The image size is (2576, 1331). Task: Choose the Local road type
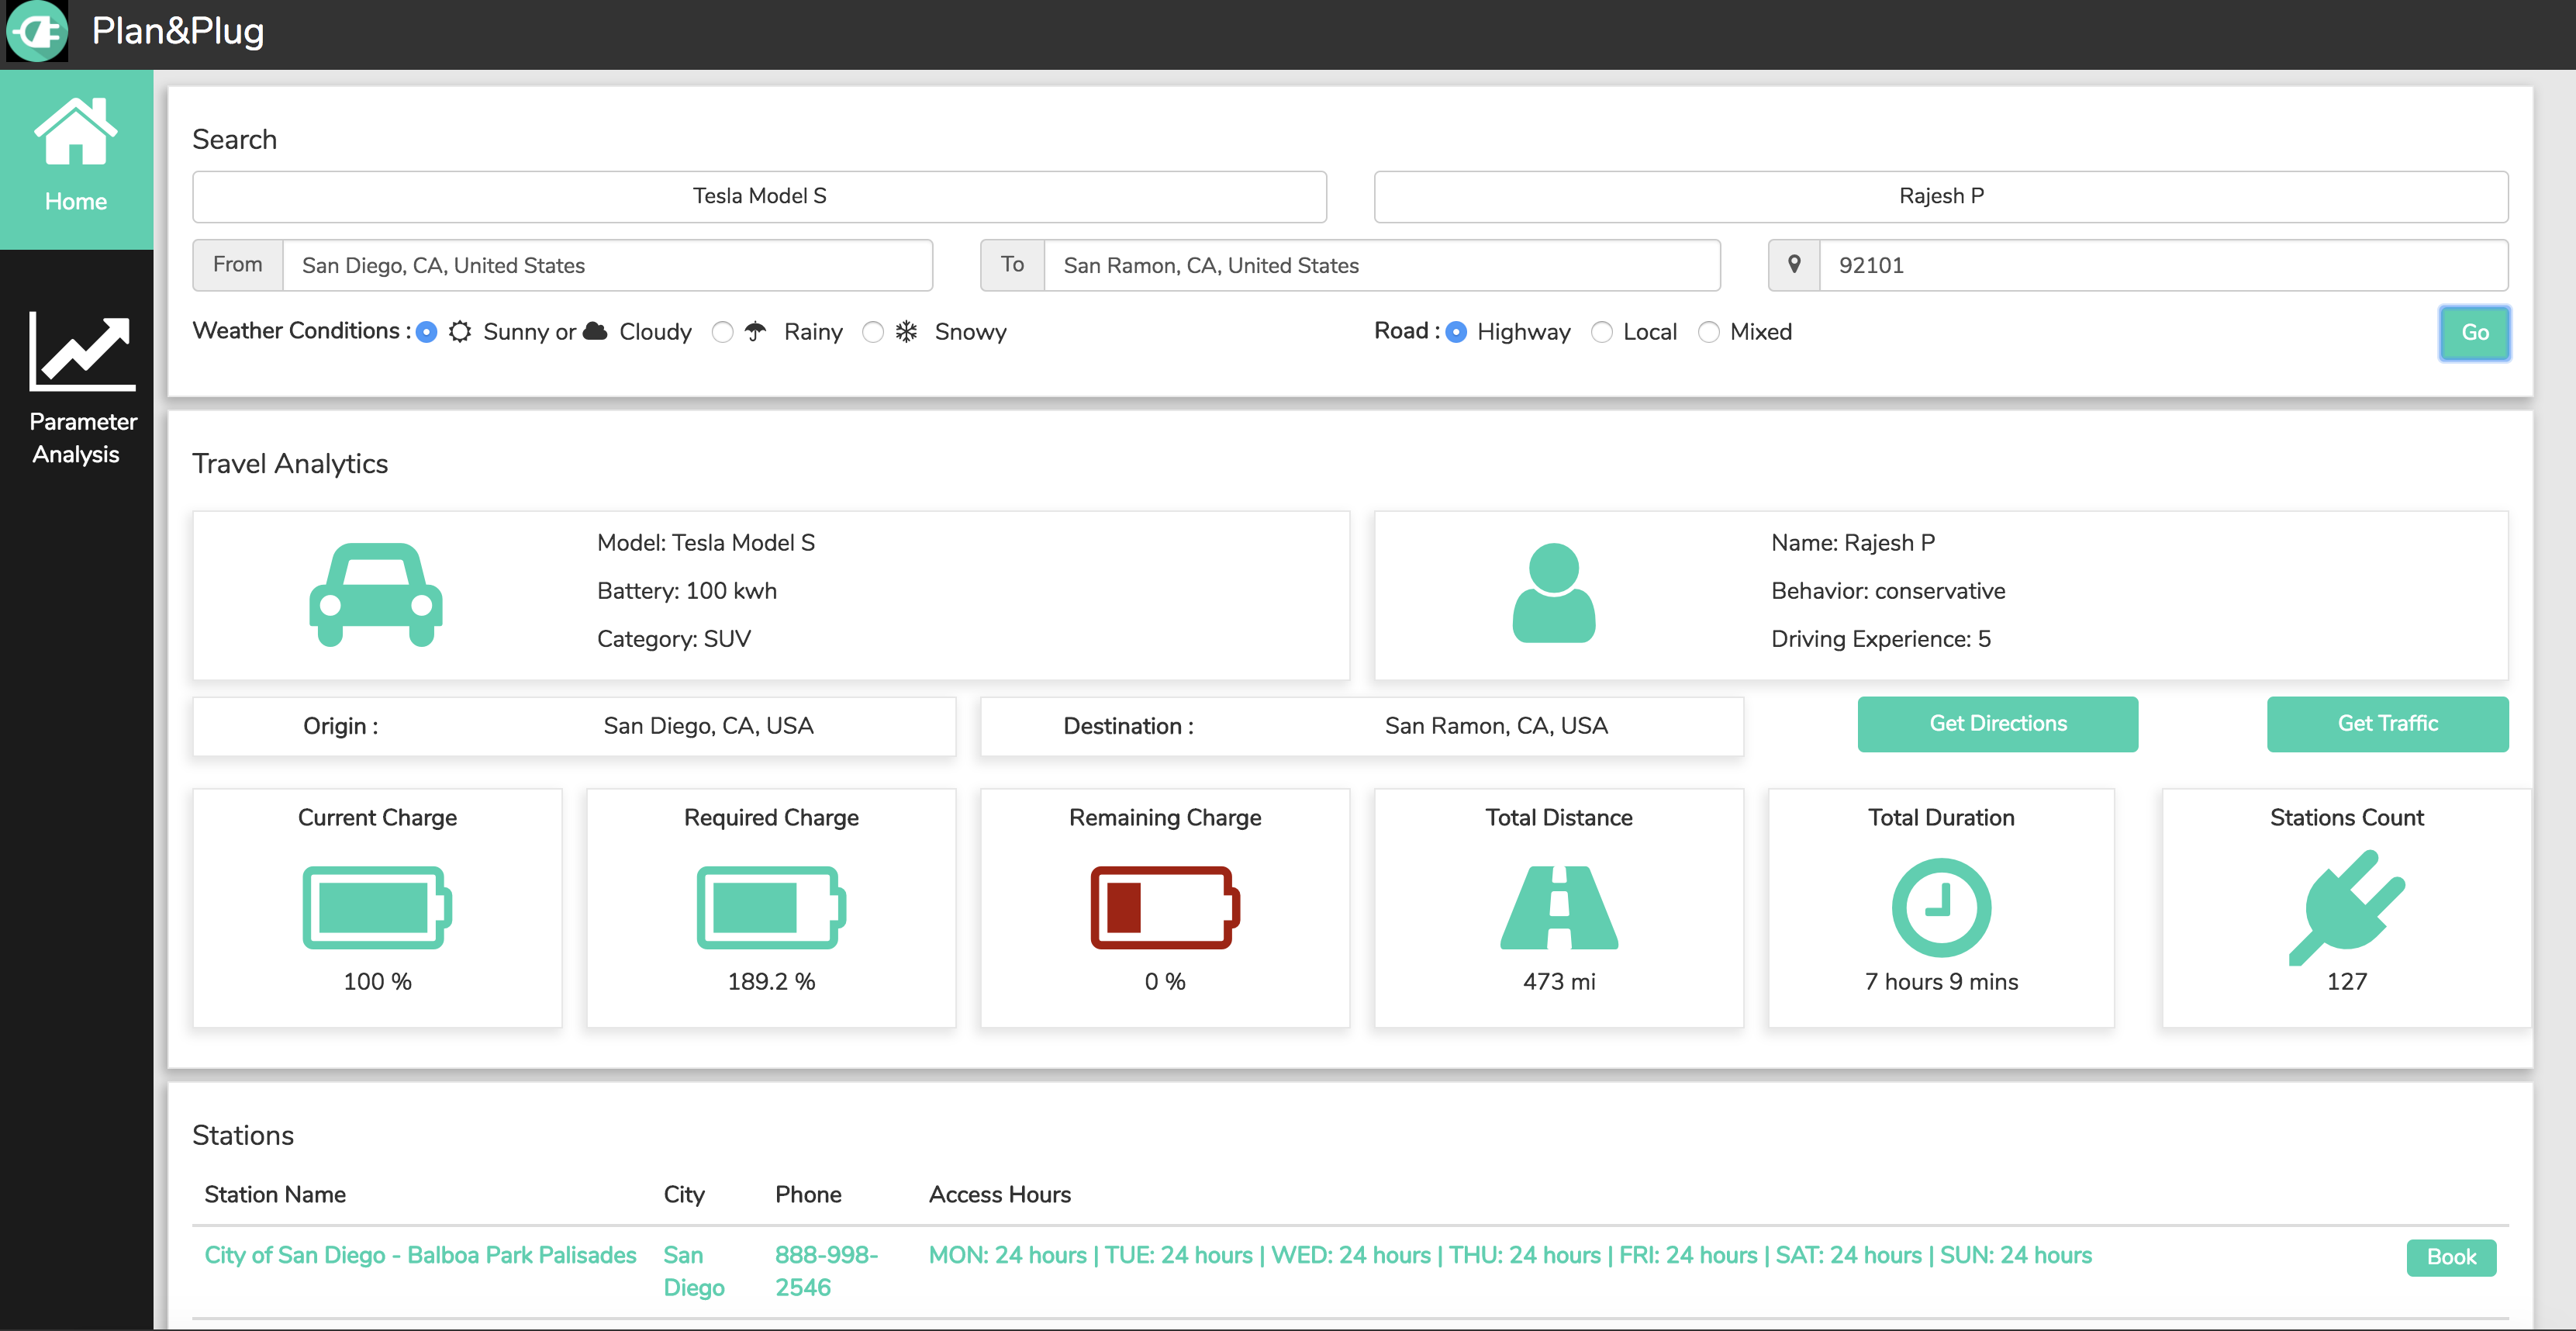coord(1602,332)
